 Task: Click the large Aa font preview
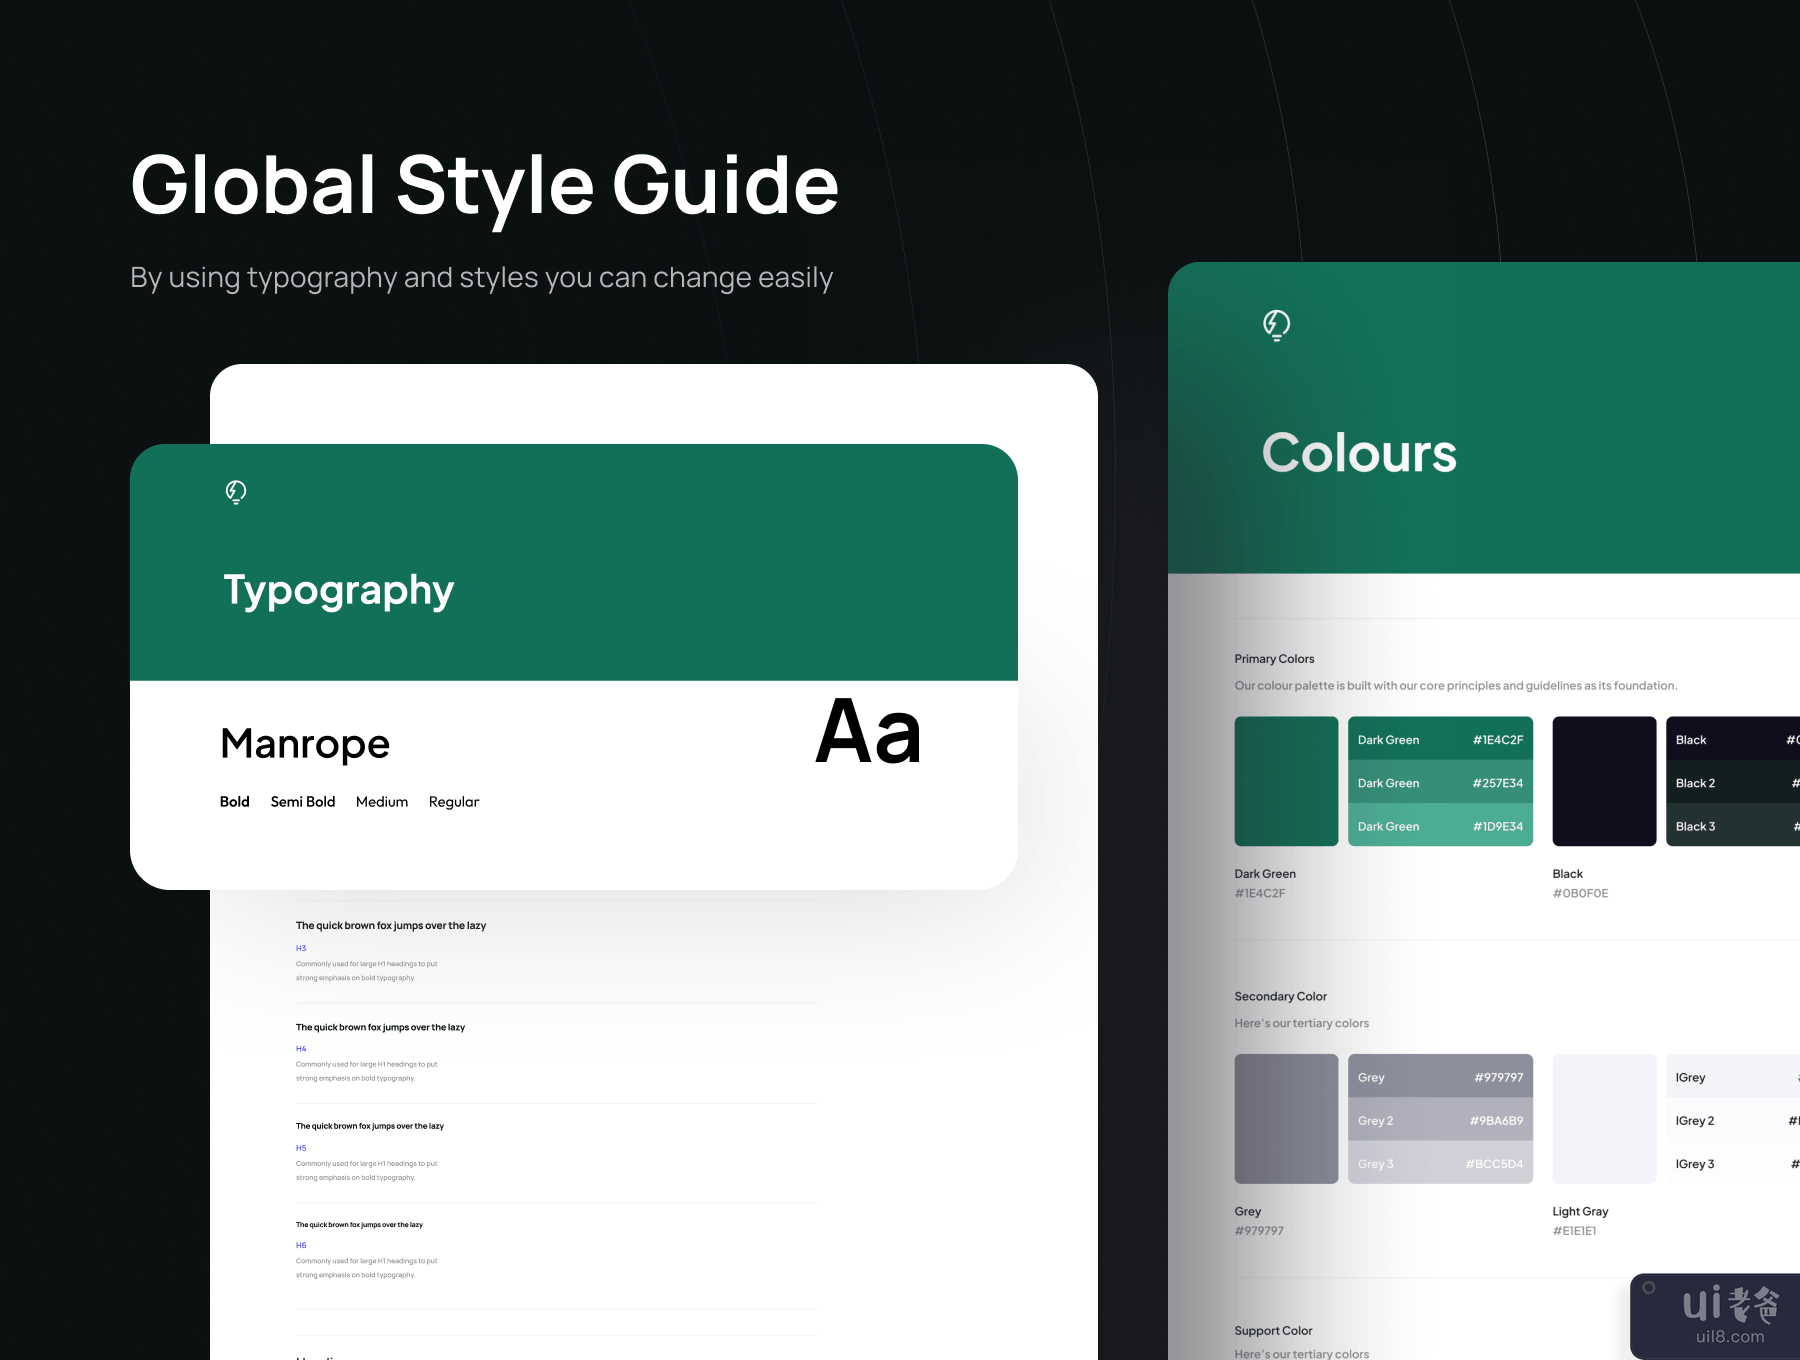click(x=868, y=733)
